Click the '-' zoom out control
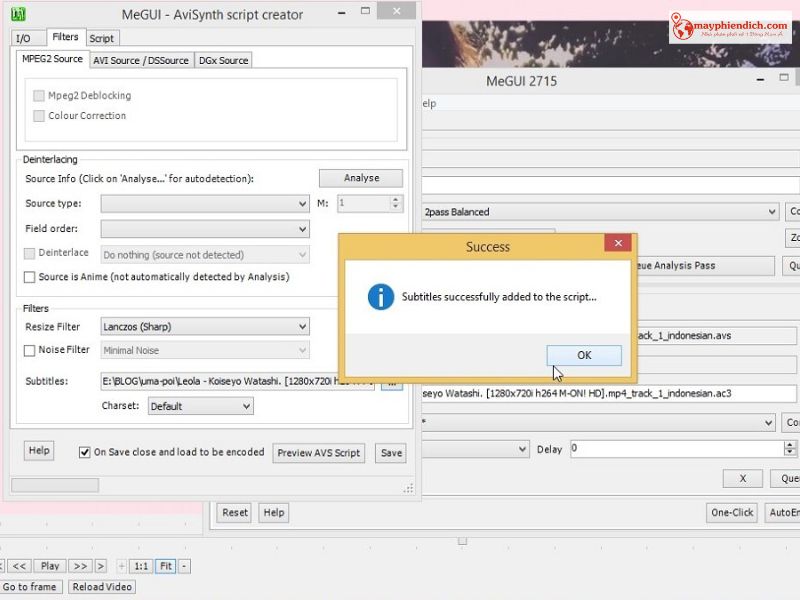Viewport: 800px width, 600px height. click(x=185, y=566)
